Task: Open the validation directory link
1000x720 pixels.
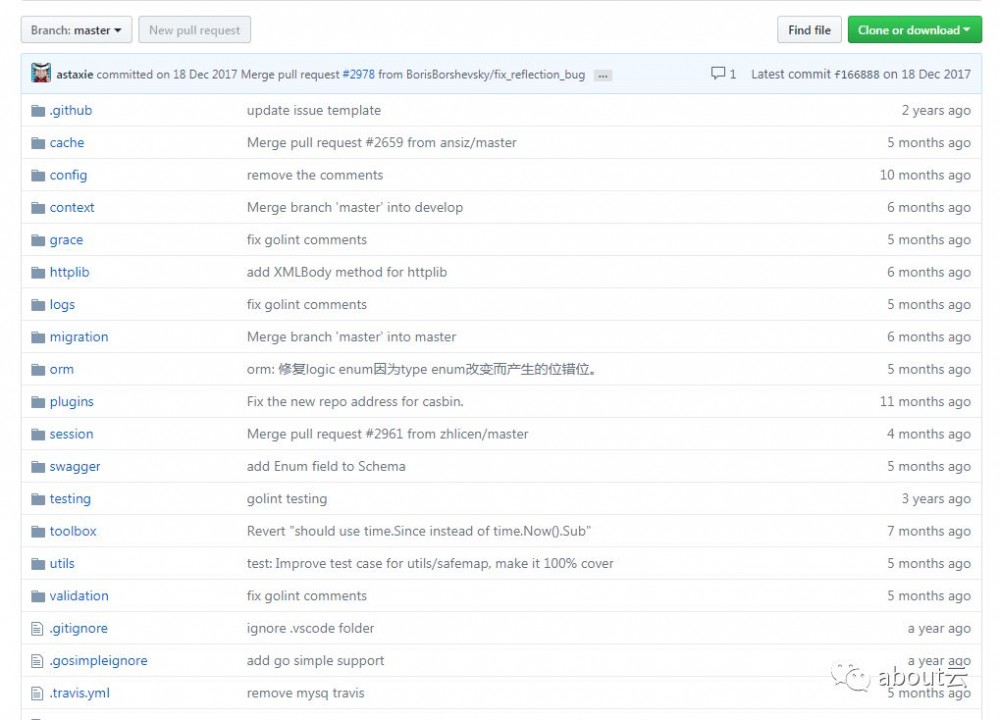Action: (79, 596)
